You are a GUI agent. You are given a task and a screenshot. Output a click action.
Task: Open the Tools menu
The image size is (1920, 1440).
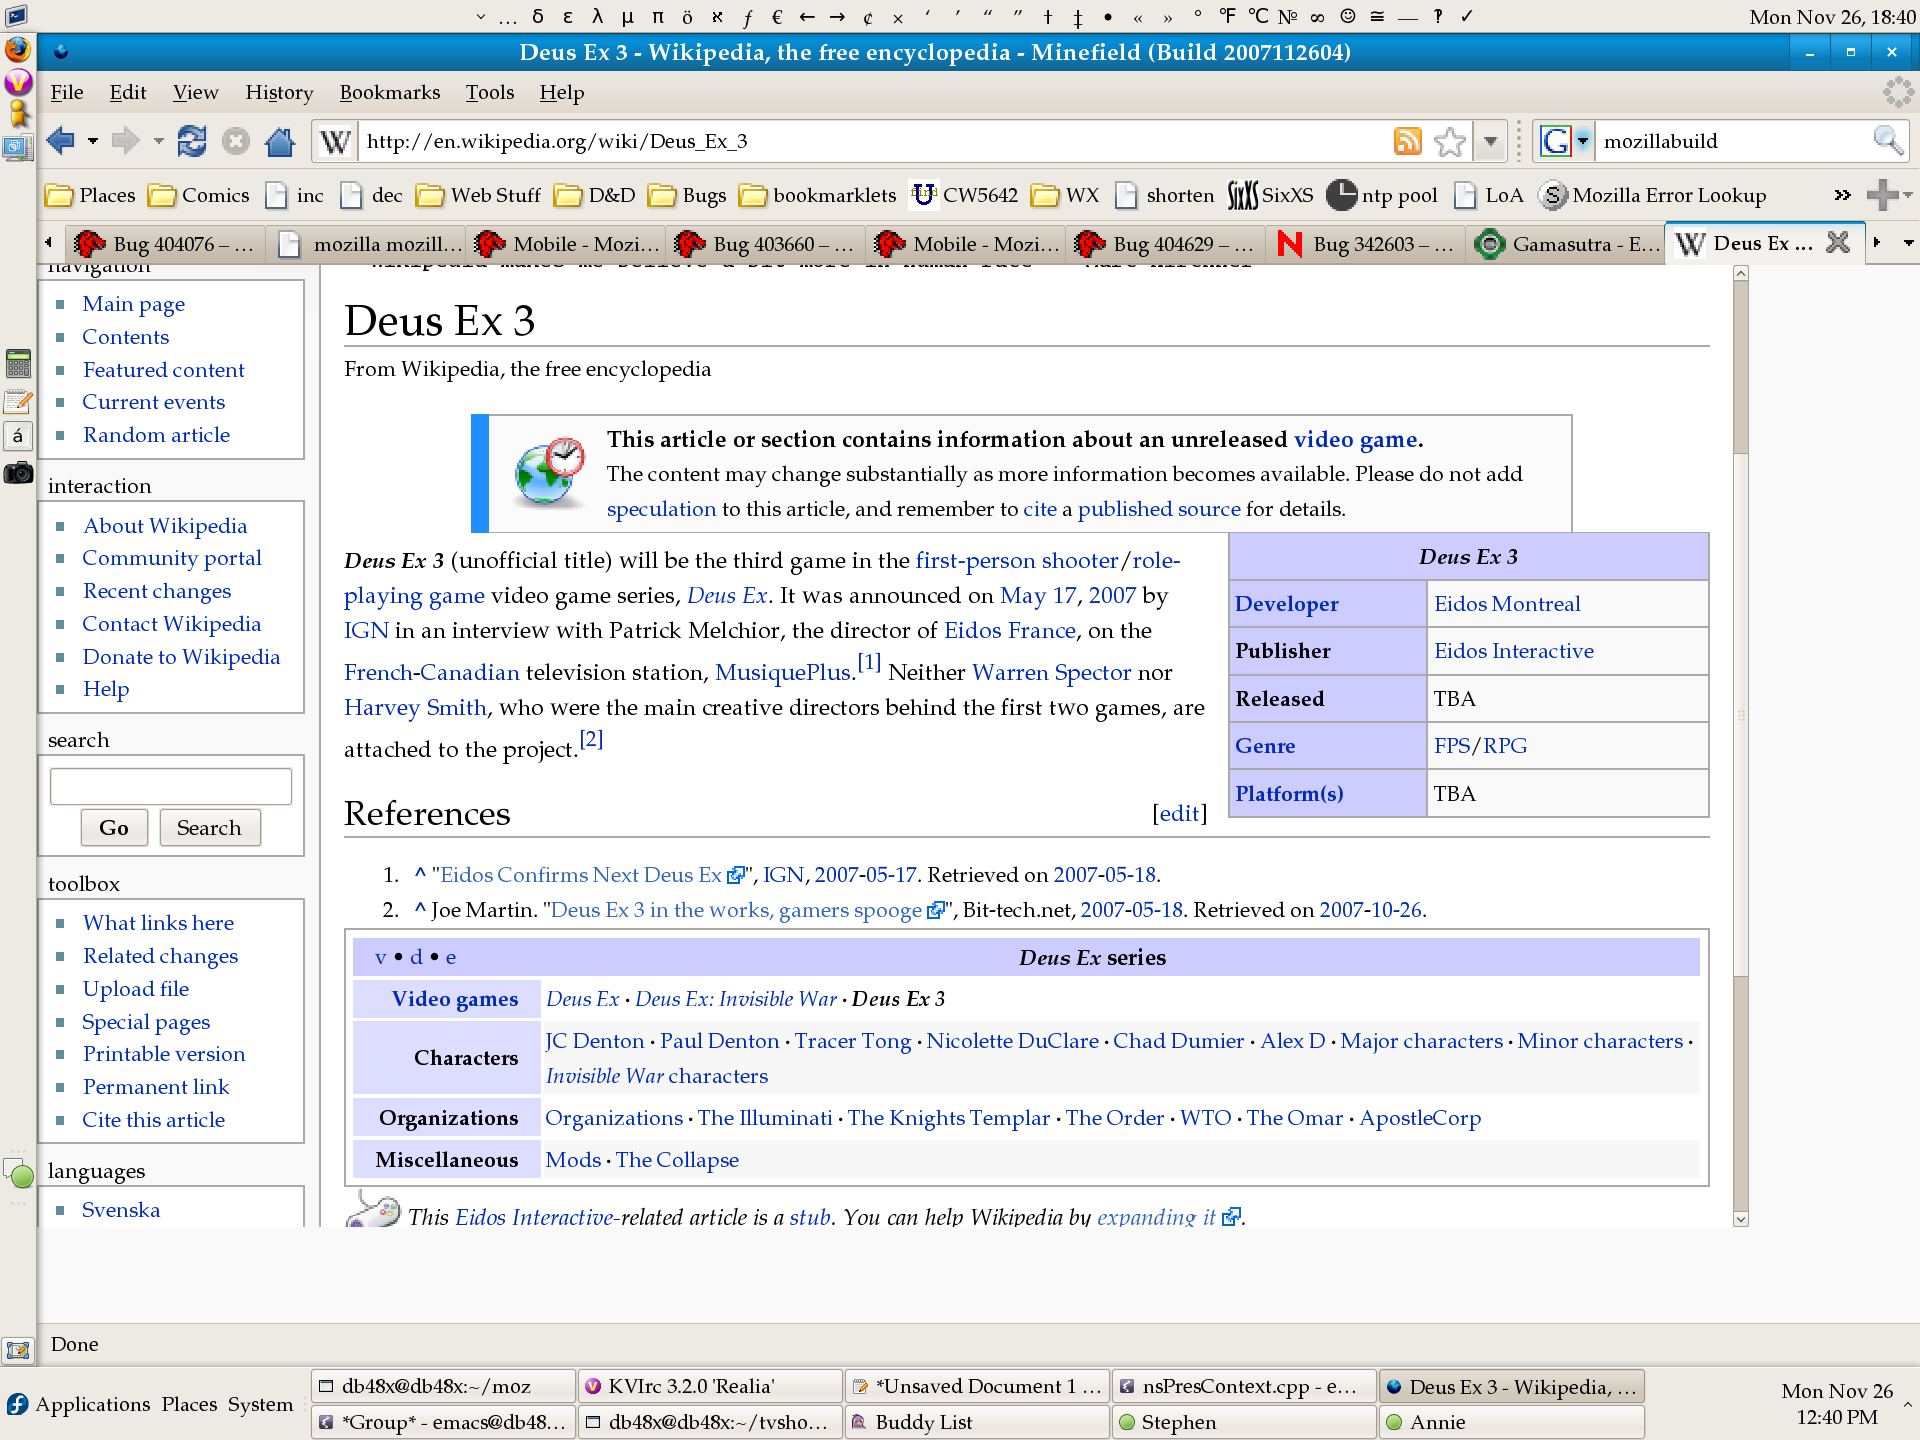point(490,93)
